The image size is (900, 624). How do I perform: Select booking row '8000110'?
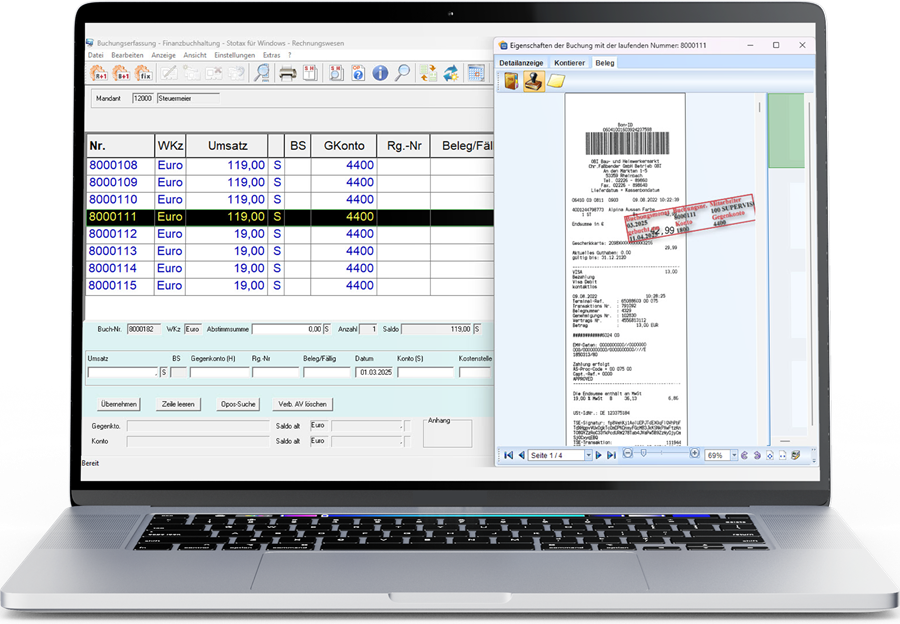(290, 200)
